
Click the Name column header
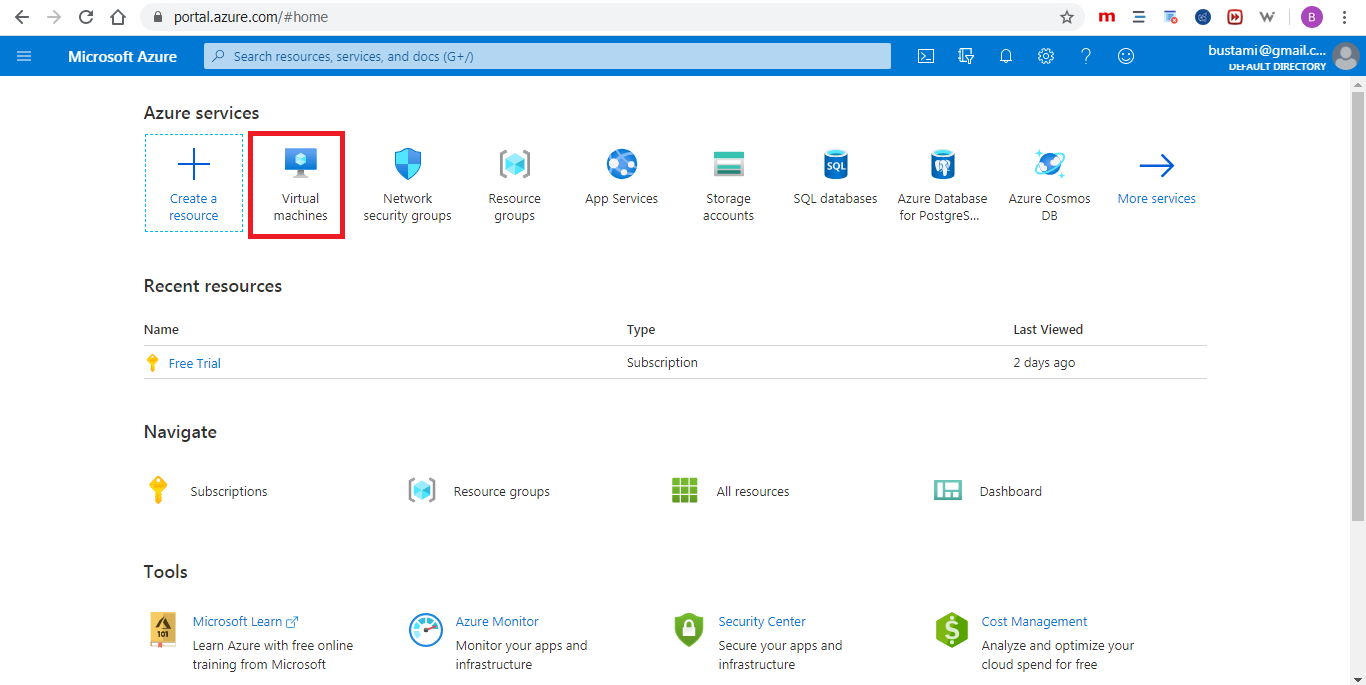click(x=161, y=329)
